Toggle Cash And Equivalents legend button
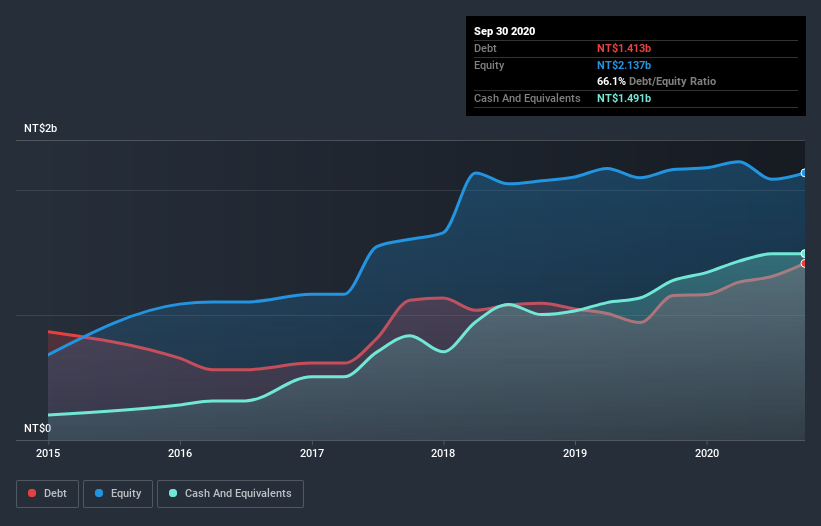 [230, 494]
